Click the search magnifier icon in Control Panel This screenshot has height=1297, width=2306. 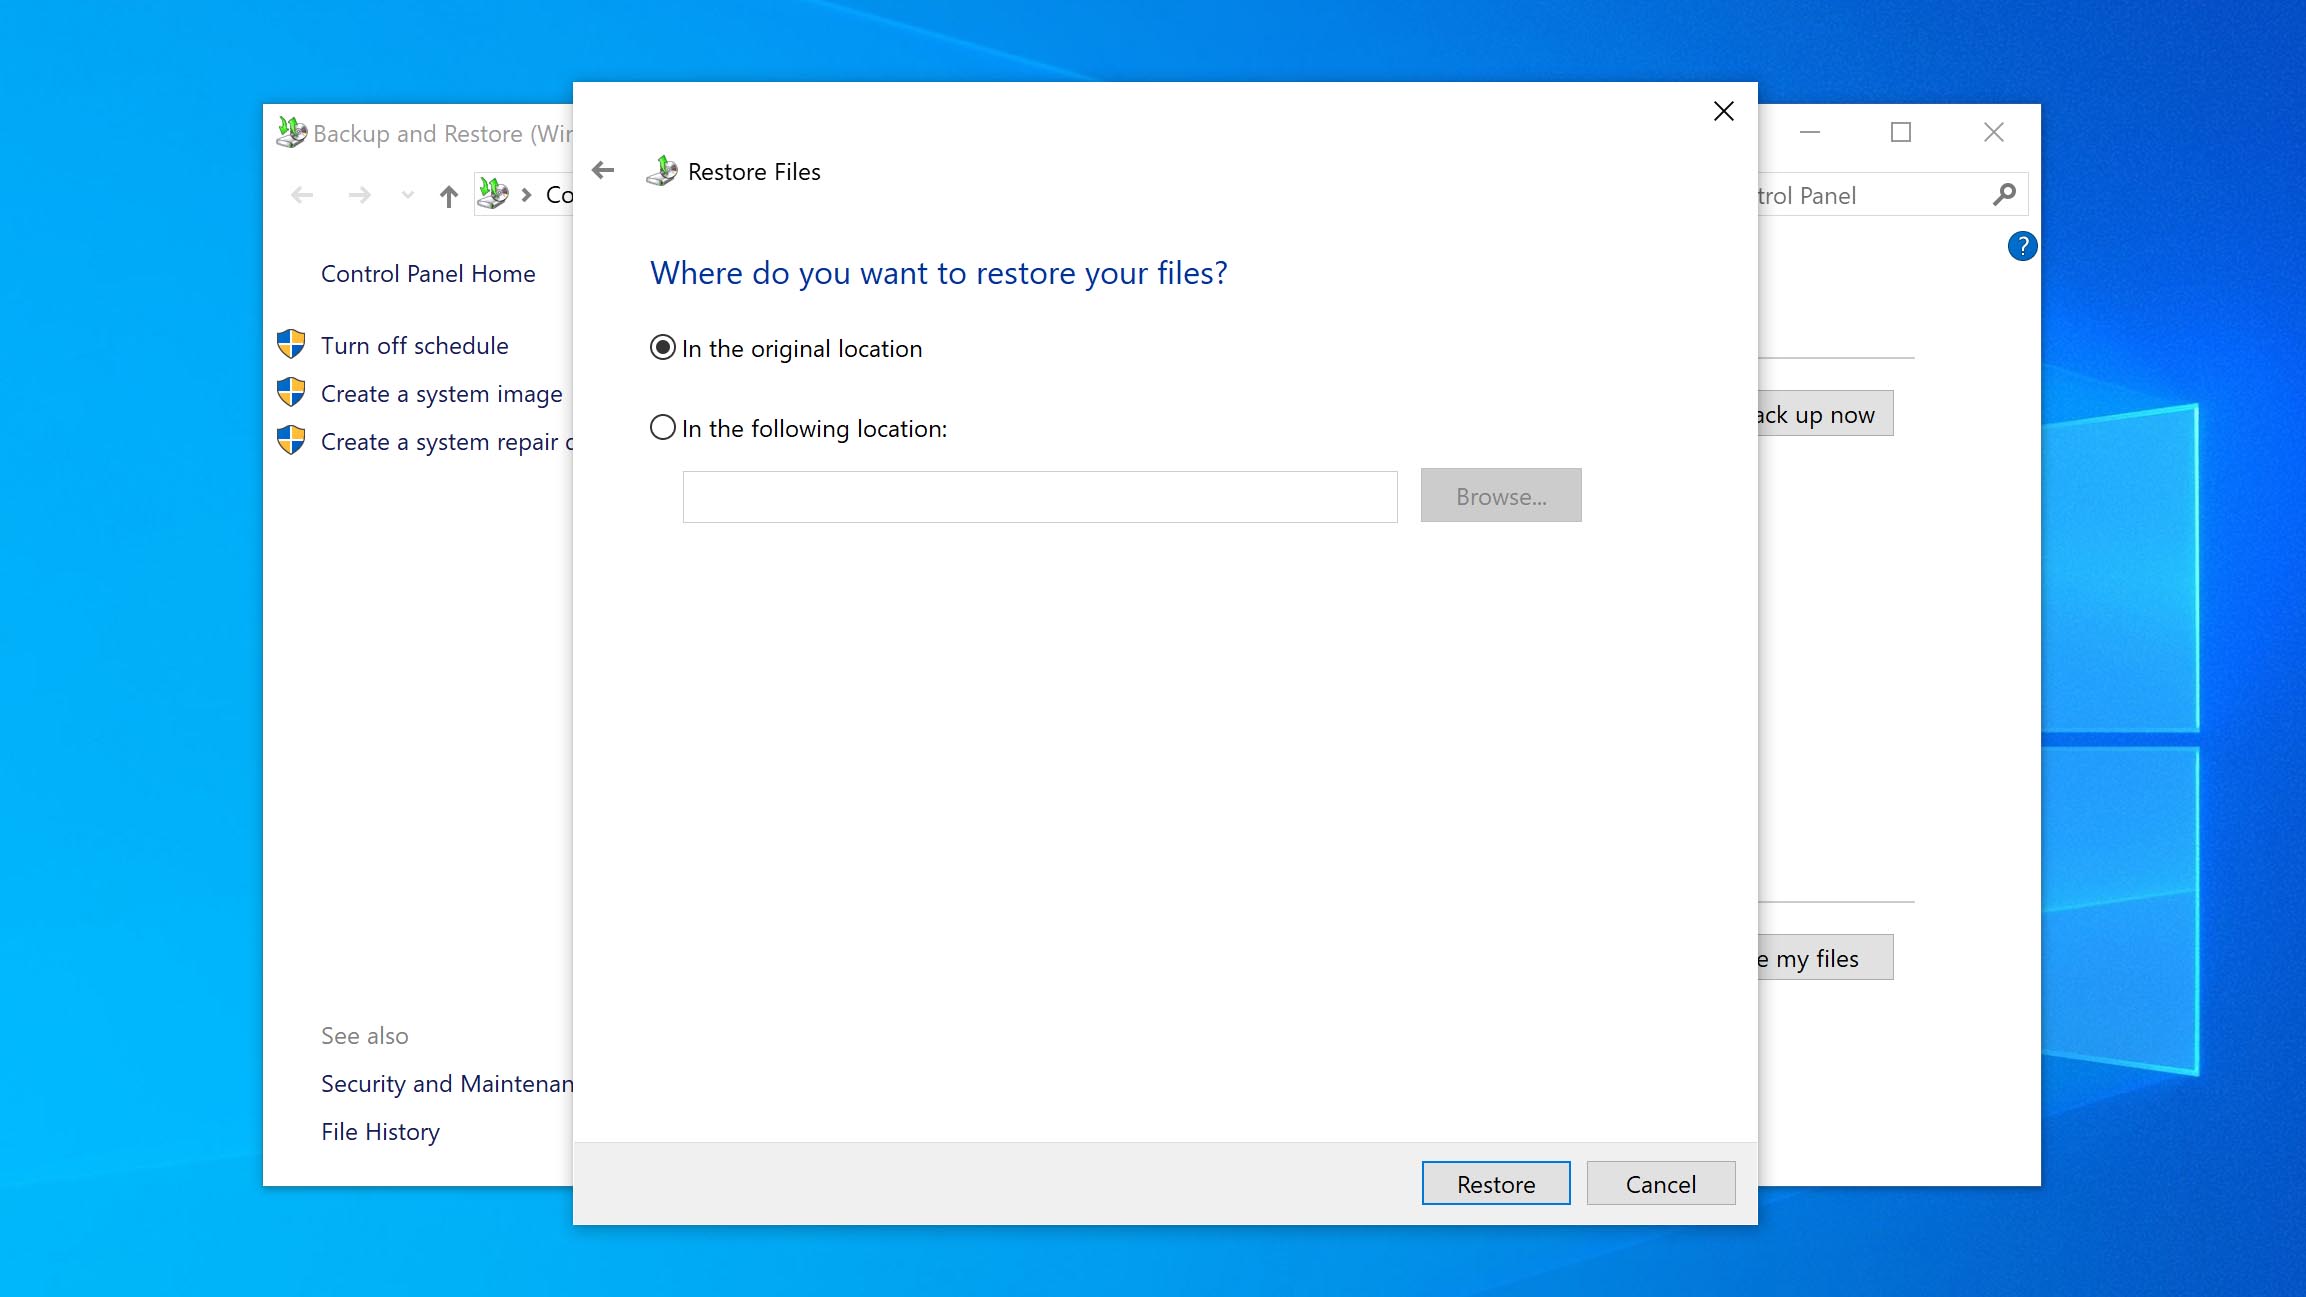2003,195
